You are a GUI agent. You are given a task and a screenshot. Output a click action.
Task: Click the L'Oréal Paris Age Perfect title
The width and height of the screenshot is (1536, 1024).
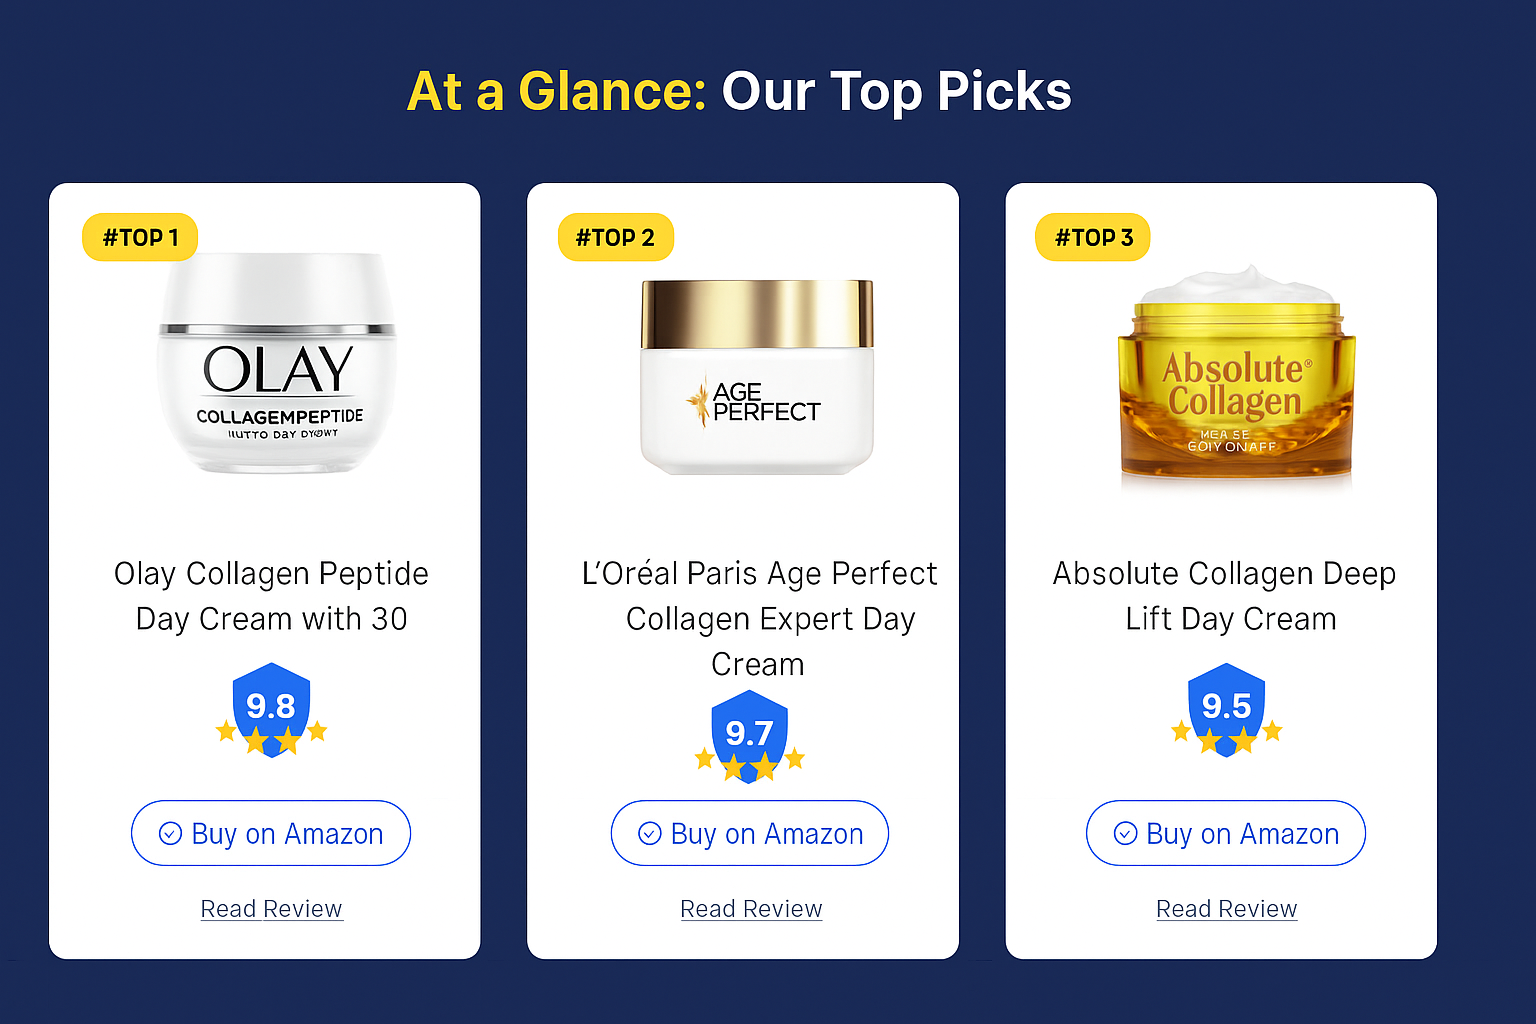tap(759, 618)
